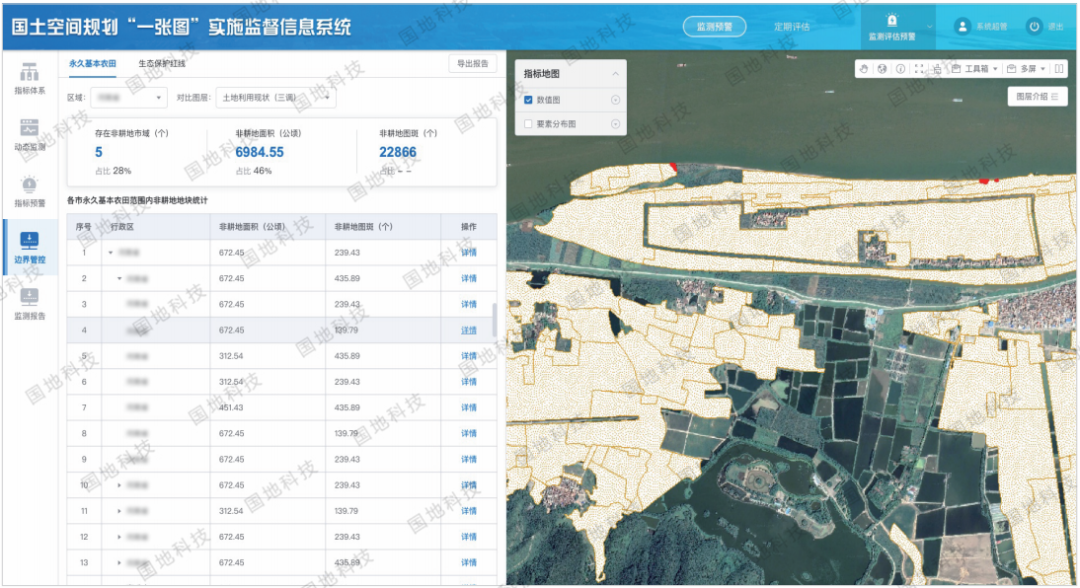Image resolution: width=1080 pixels, height=588 pixels.
Task: Select the pan hand tool in map toolbar
Action: click(x=864, y=69)
